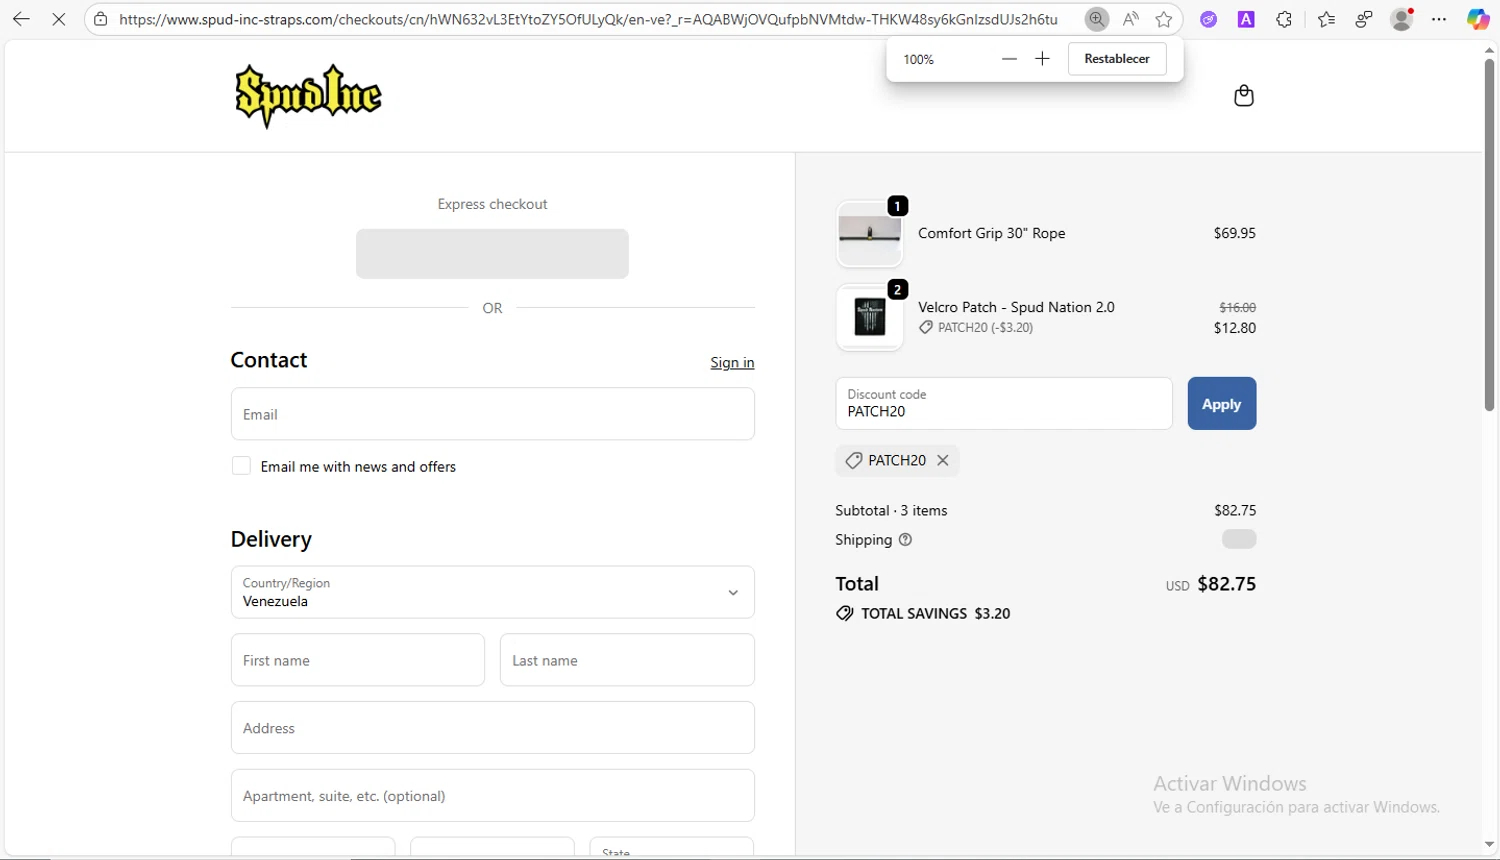Click Comfort Grip 30" Rope thumbnail
The width and height of the screenshot is (1500, 860).
[869, 234]
